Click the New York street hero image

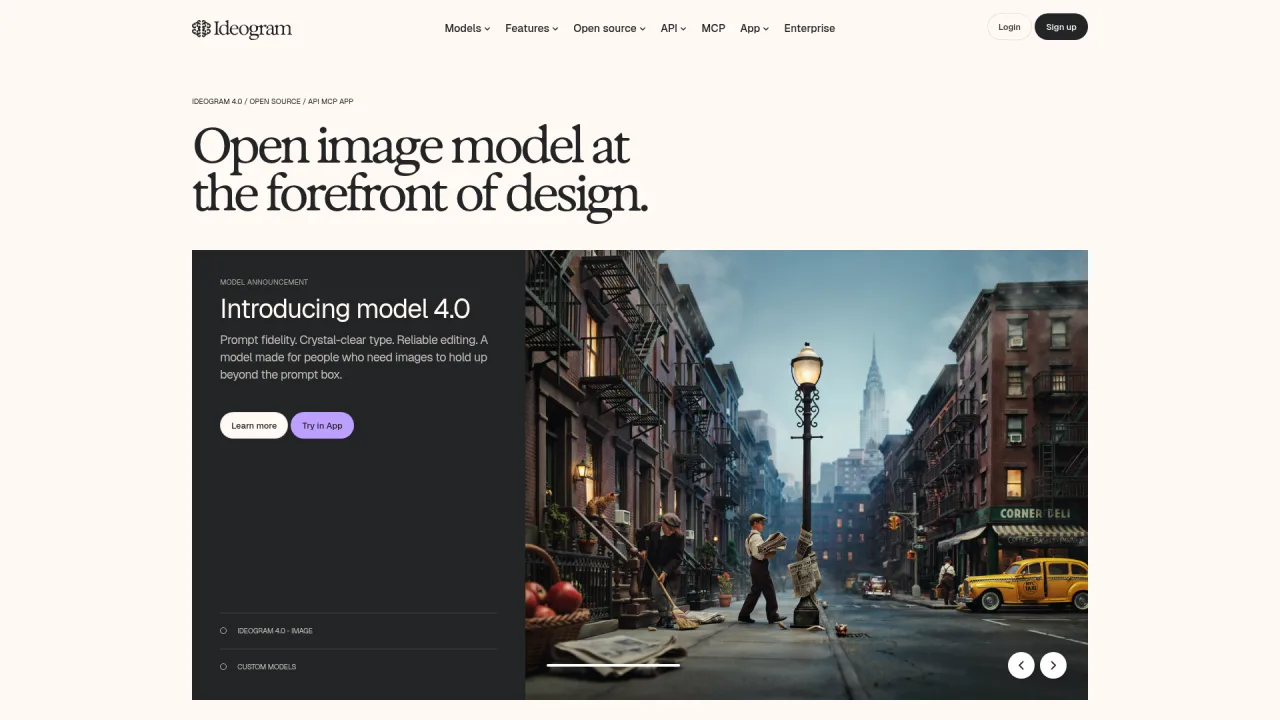tap(806, 475)
